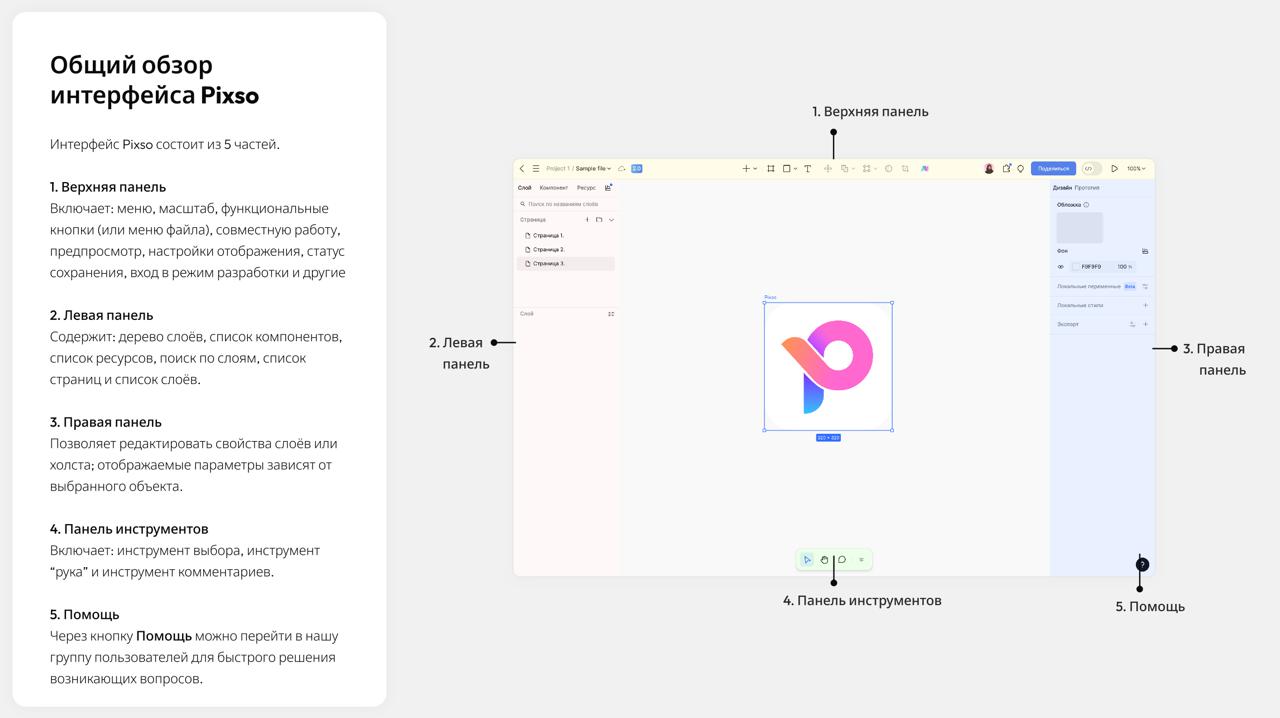Click the mask circle icon

coord(888,168)
